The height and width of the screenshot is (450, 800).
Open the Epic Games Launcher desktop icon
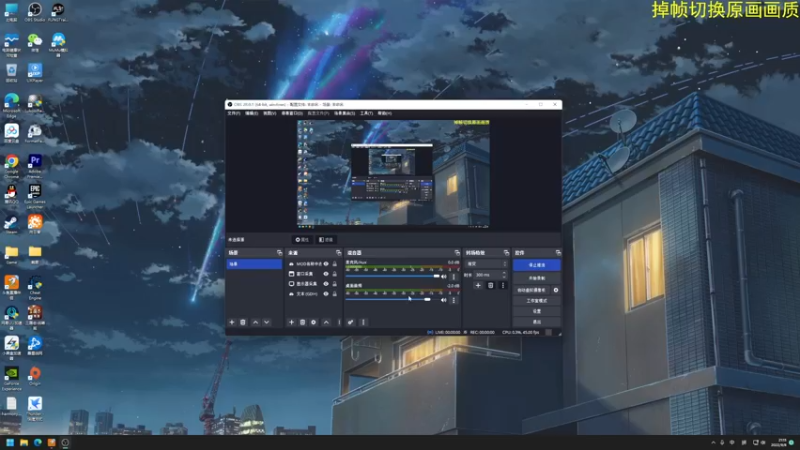(x=35, y=196)
